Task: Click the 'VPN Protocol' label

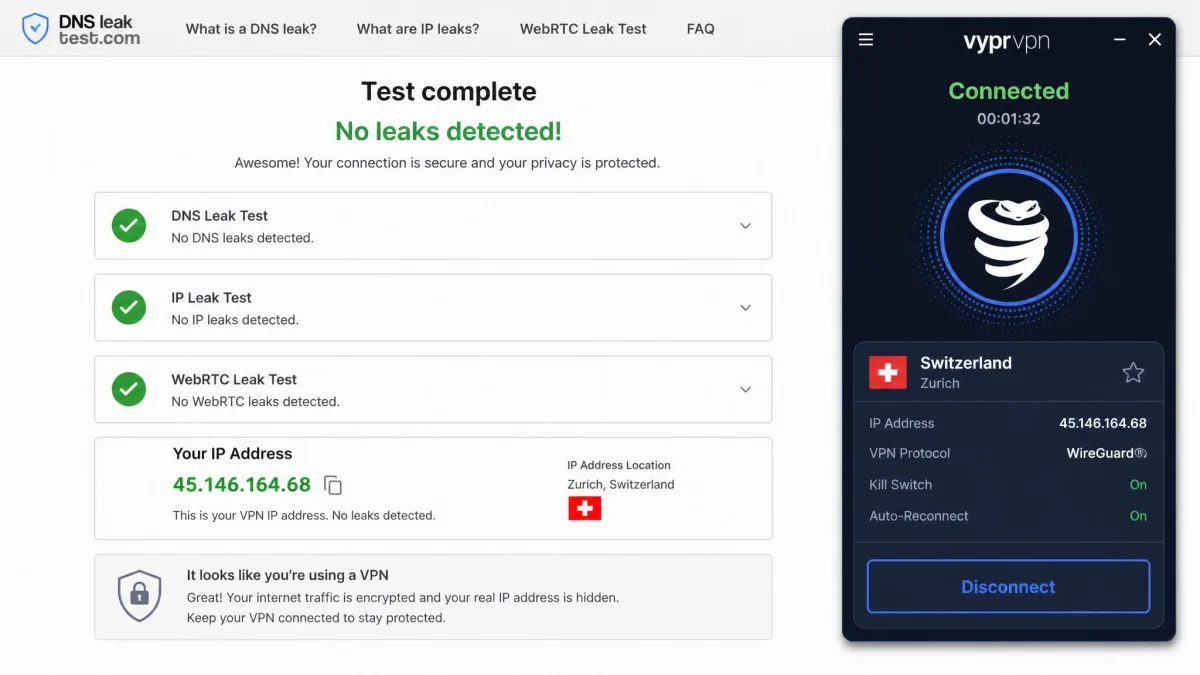Action: [909, 453]
